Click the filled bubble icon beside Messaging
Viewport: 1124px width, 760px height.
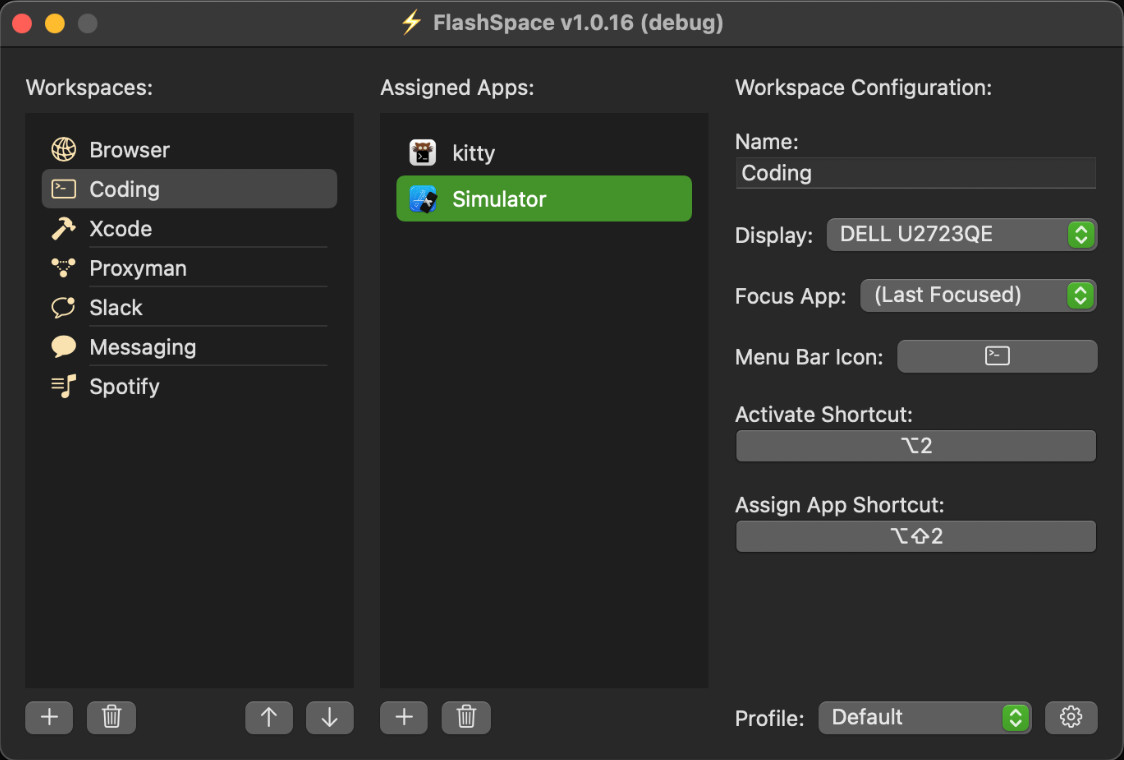click(x=63, y=346)
